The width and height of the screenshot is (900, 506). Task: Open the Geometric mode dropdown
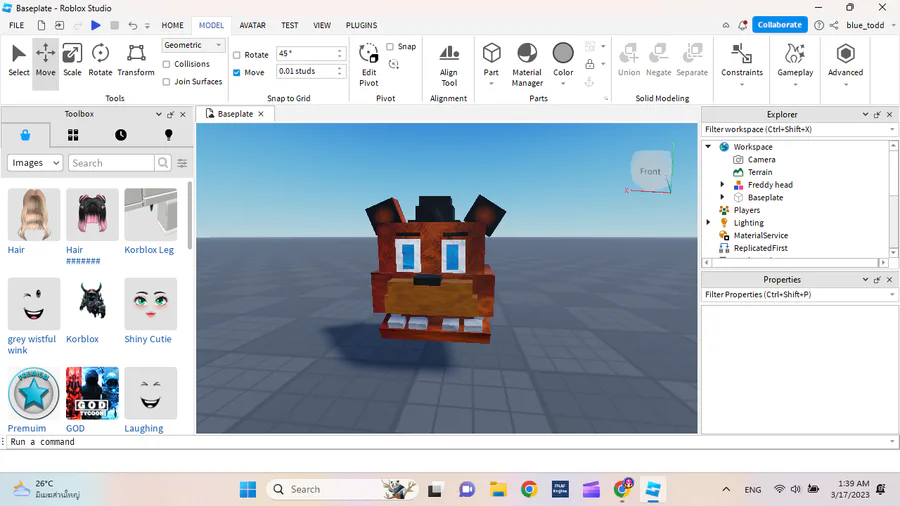(193, 45)
